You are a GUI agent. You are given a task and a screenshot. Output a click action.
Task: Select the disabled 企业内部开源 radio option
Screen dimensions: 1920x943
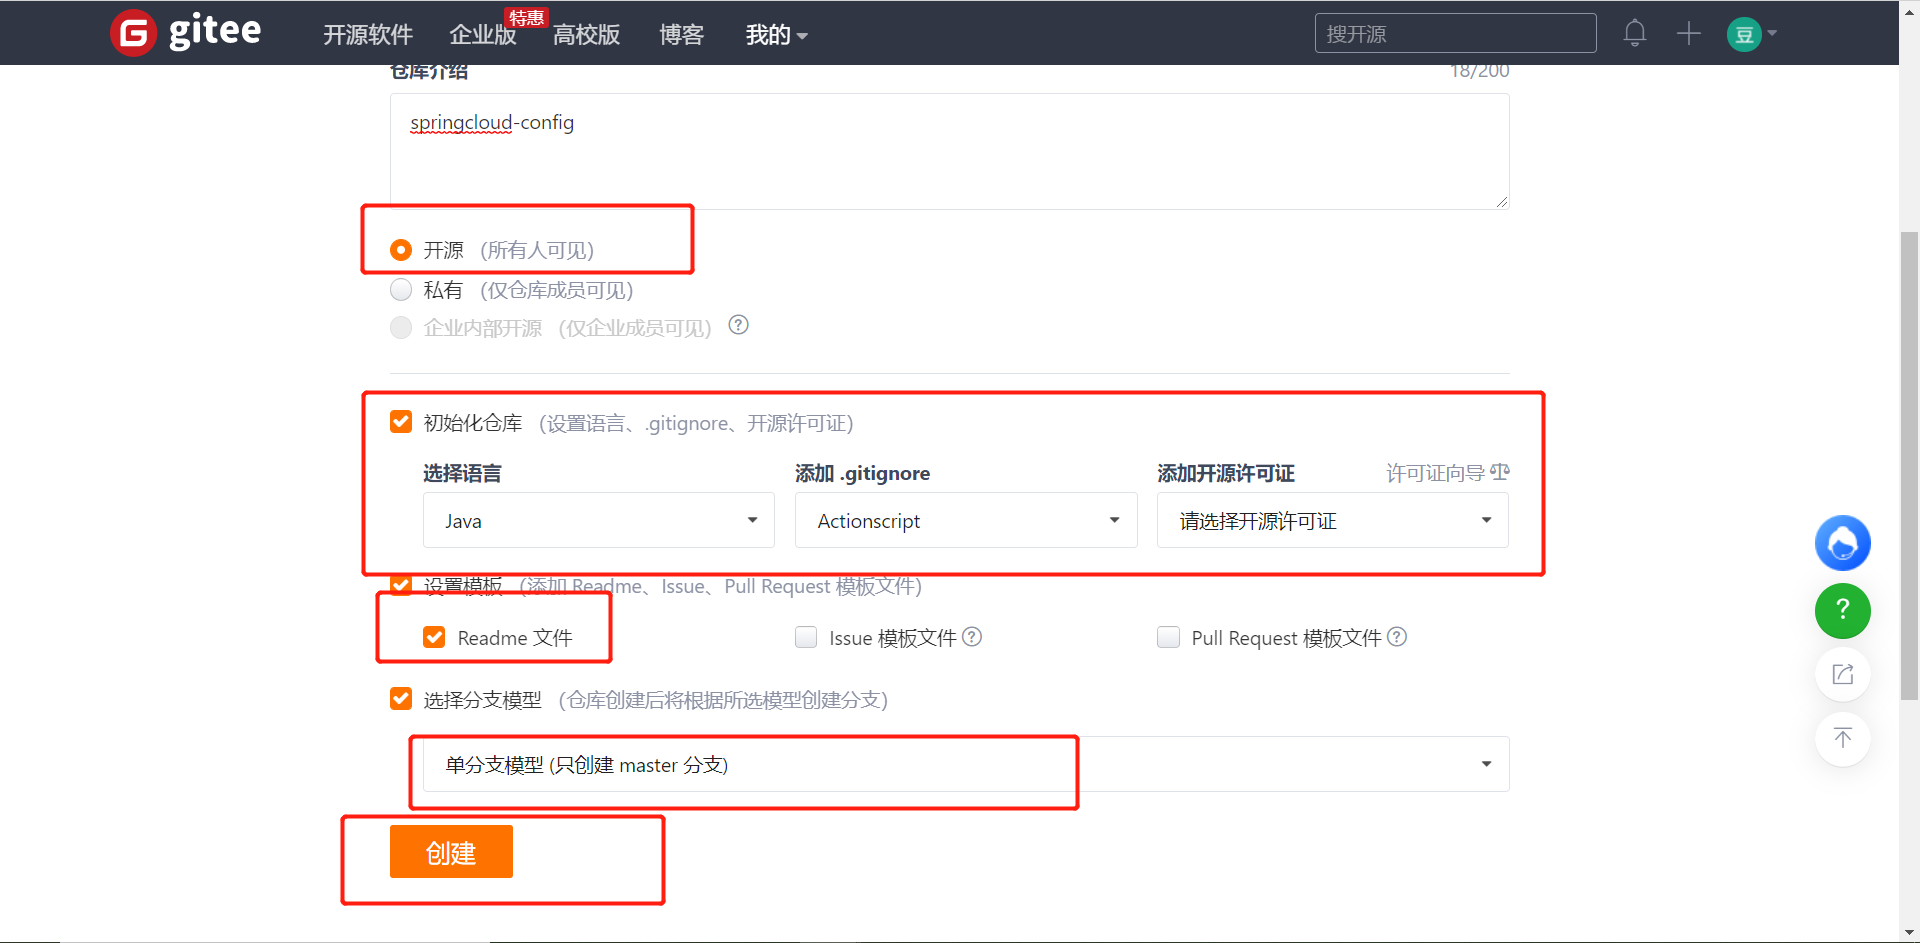(x=401, y=328)
